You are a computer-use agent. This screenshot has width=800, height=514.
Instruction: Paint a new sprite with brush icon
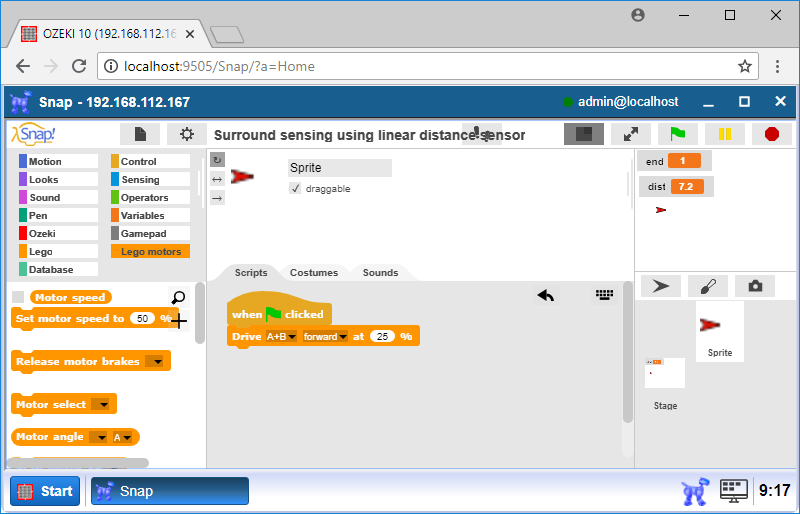pyautogui.click(x=708, y=286)
